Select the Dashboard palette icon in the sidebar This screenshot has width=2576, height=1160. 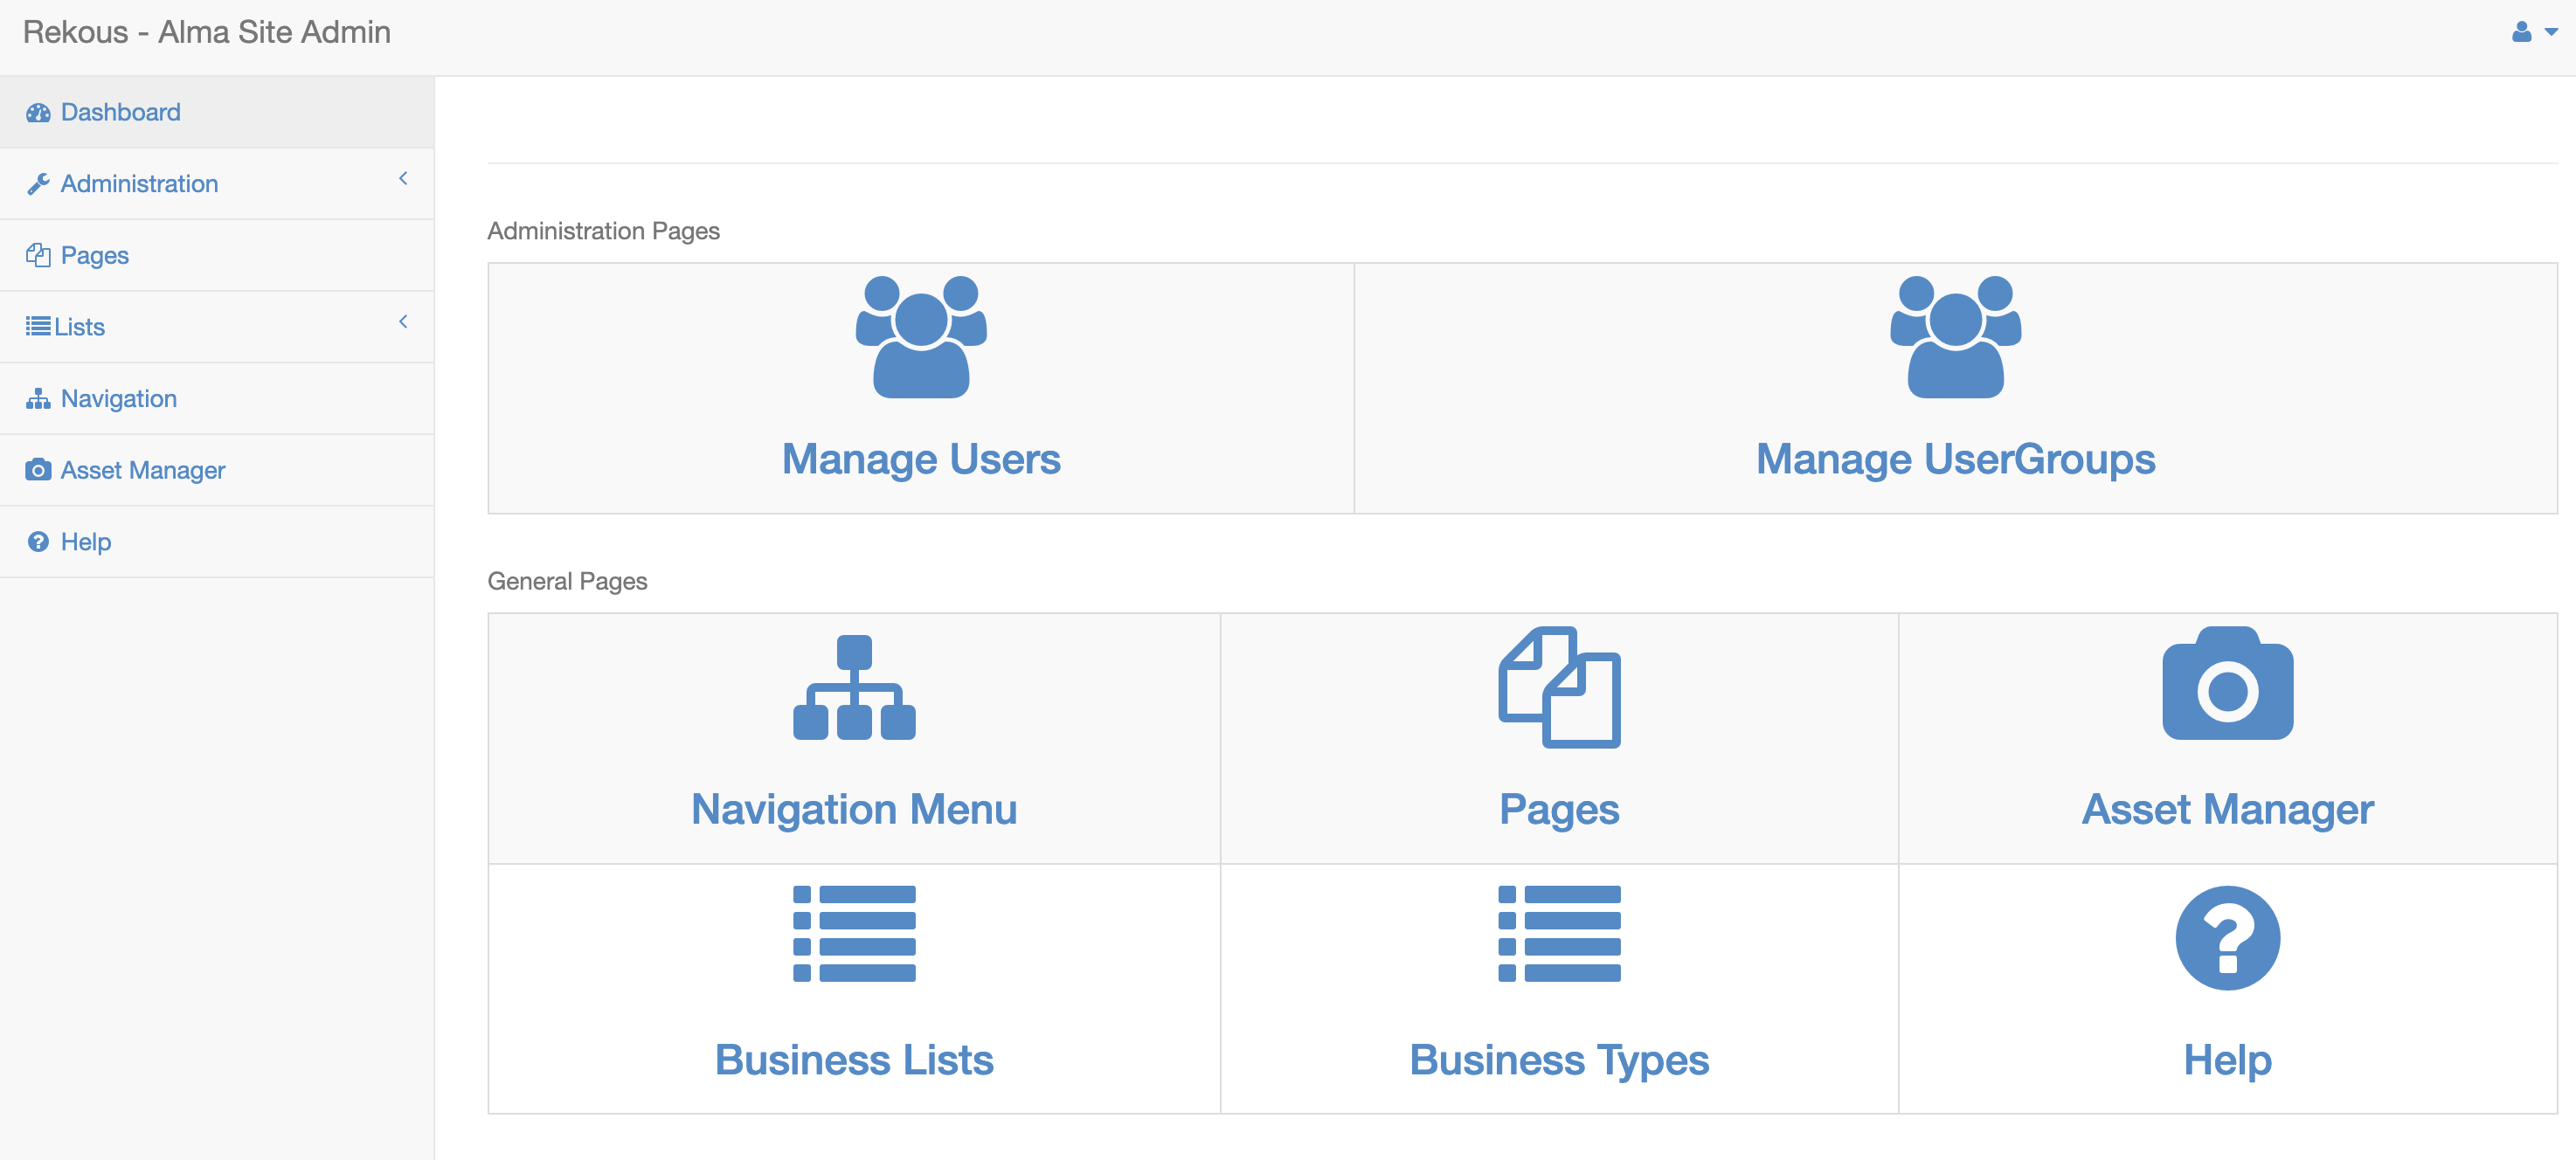pos(38,112)
